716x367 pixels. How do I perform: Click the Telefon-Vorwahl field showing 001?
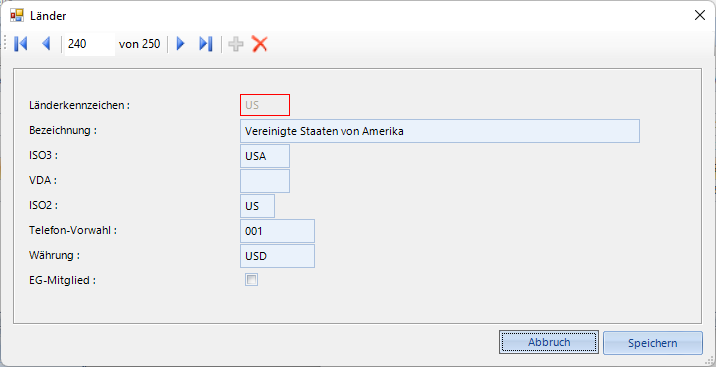click(277, 231)
